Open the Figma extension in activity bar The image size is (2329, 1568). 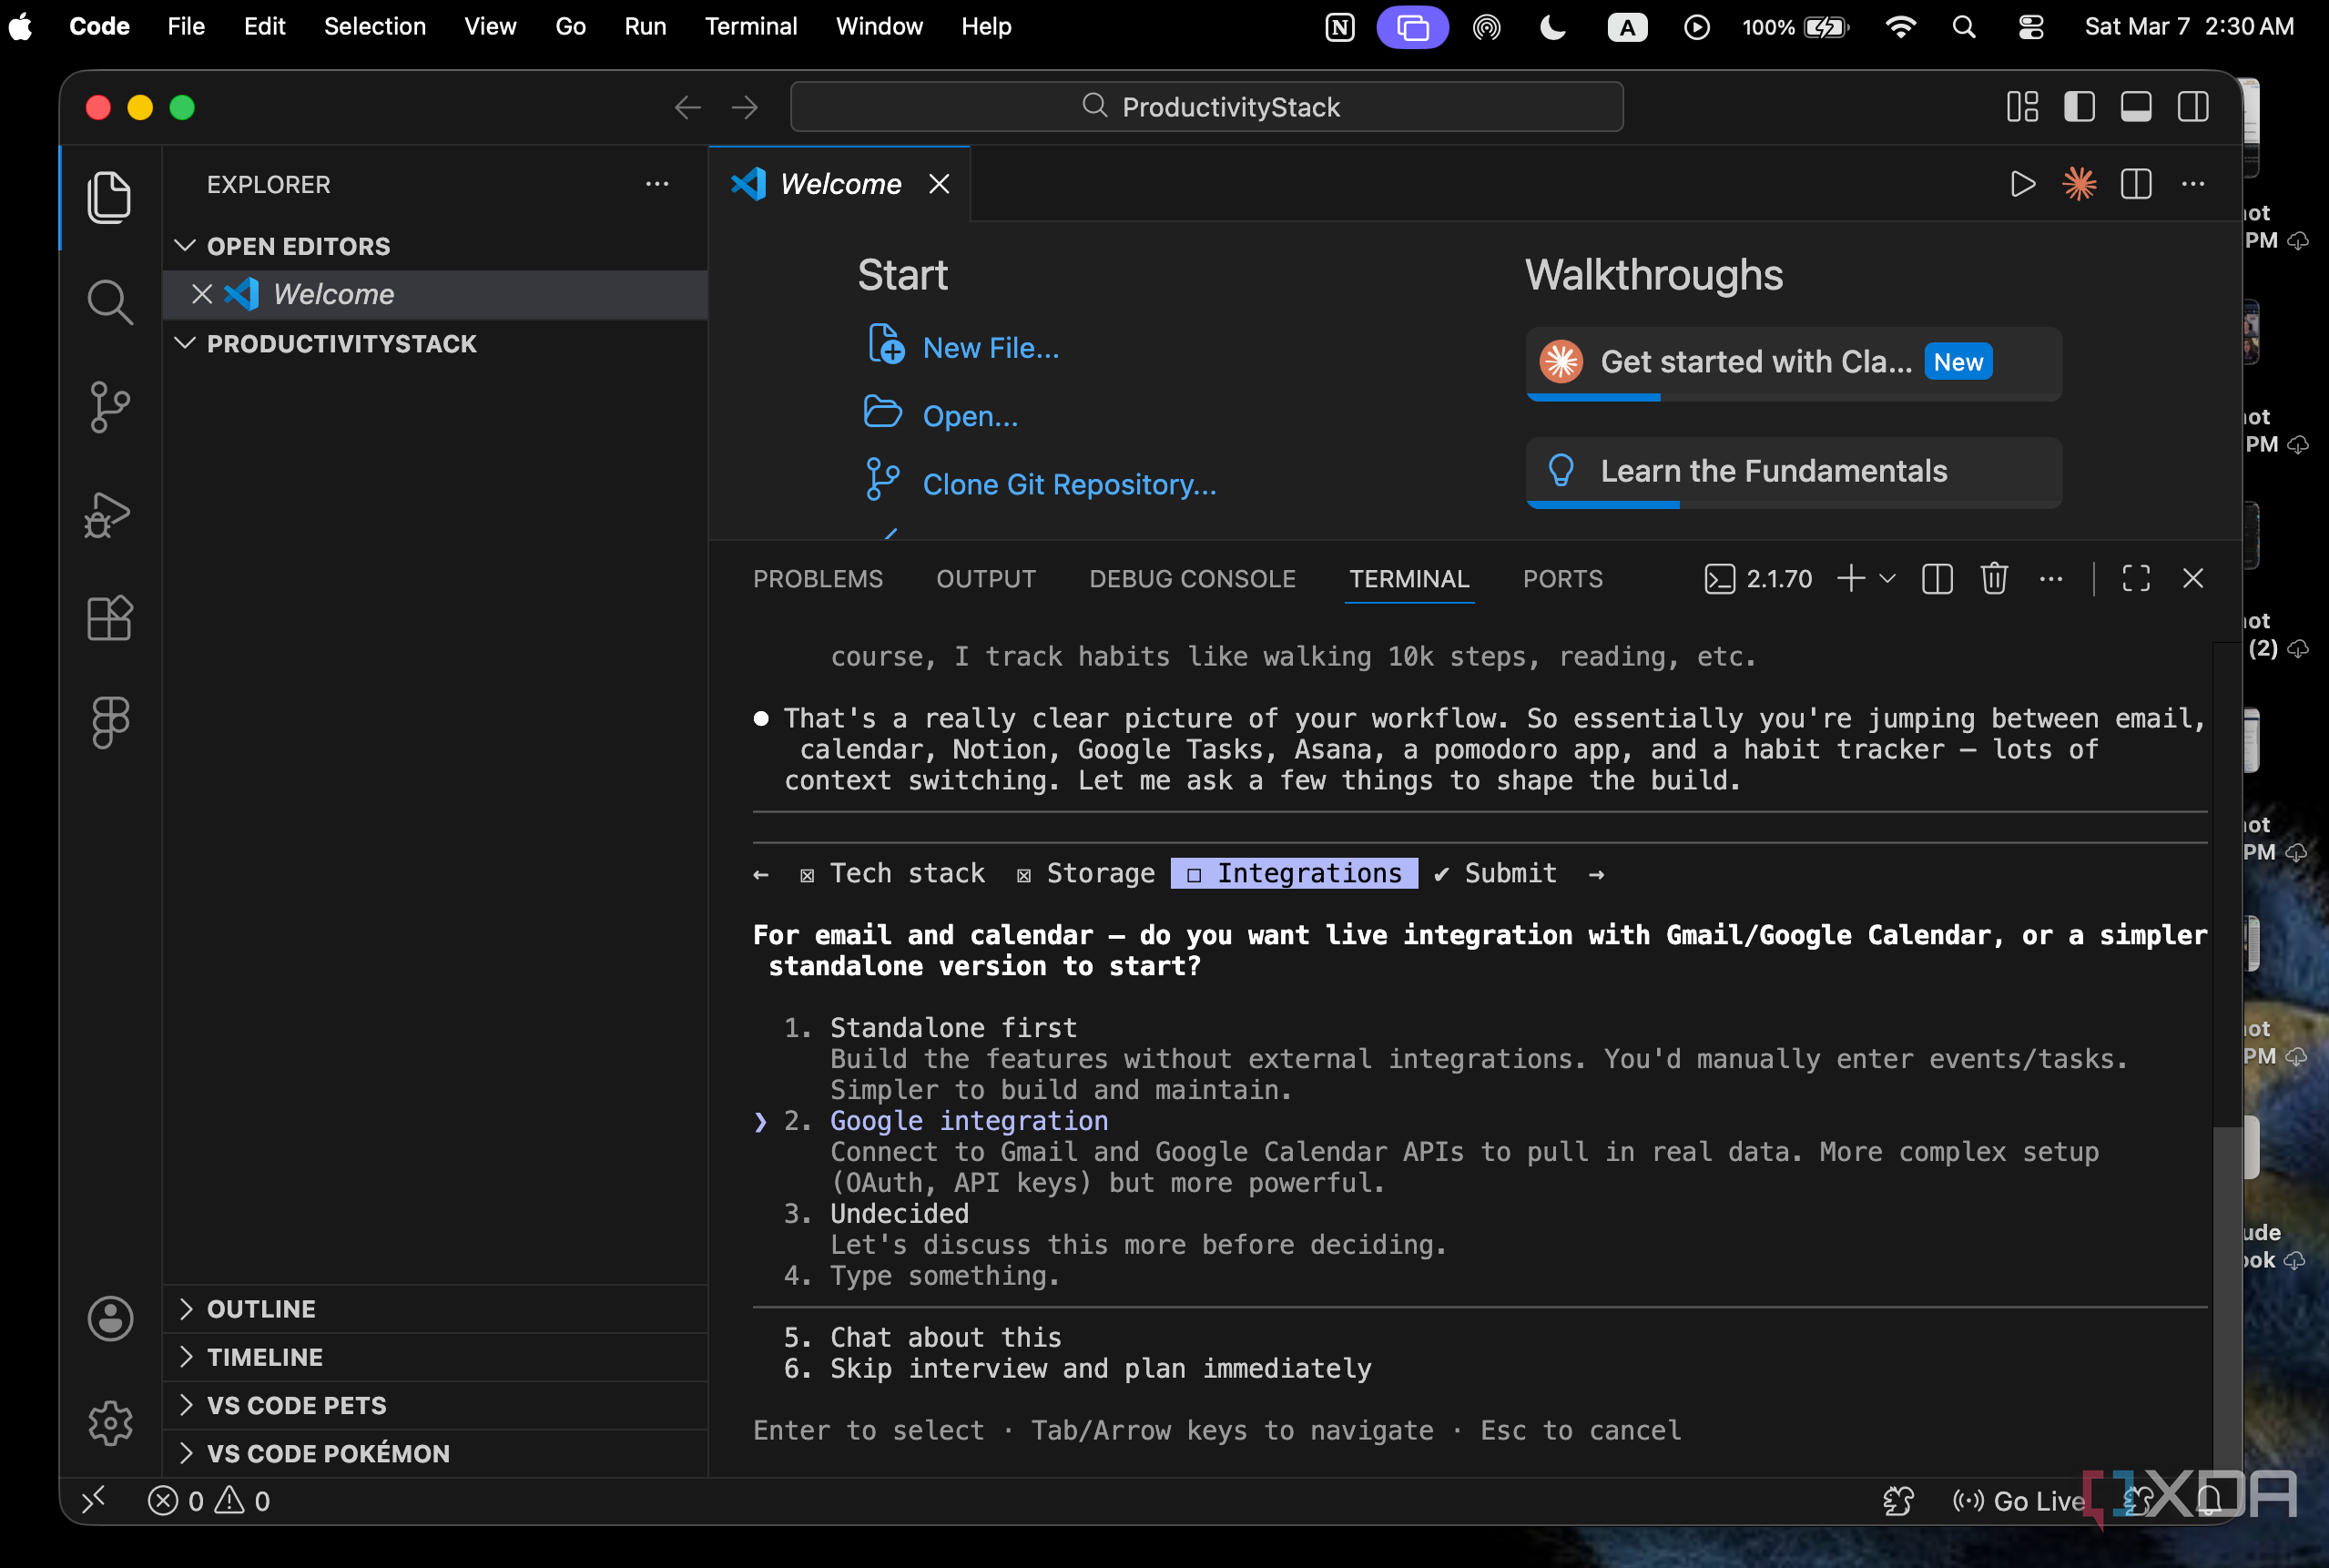pyautogui.click(x=109, y=722)
